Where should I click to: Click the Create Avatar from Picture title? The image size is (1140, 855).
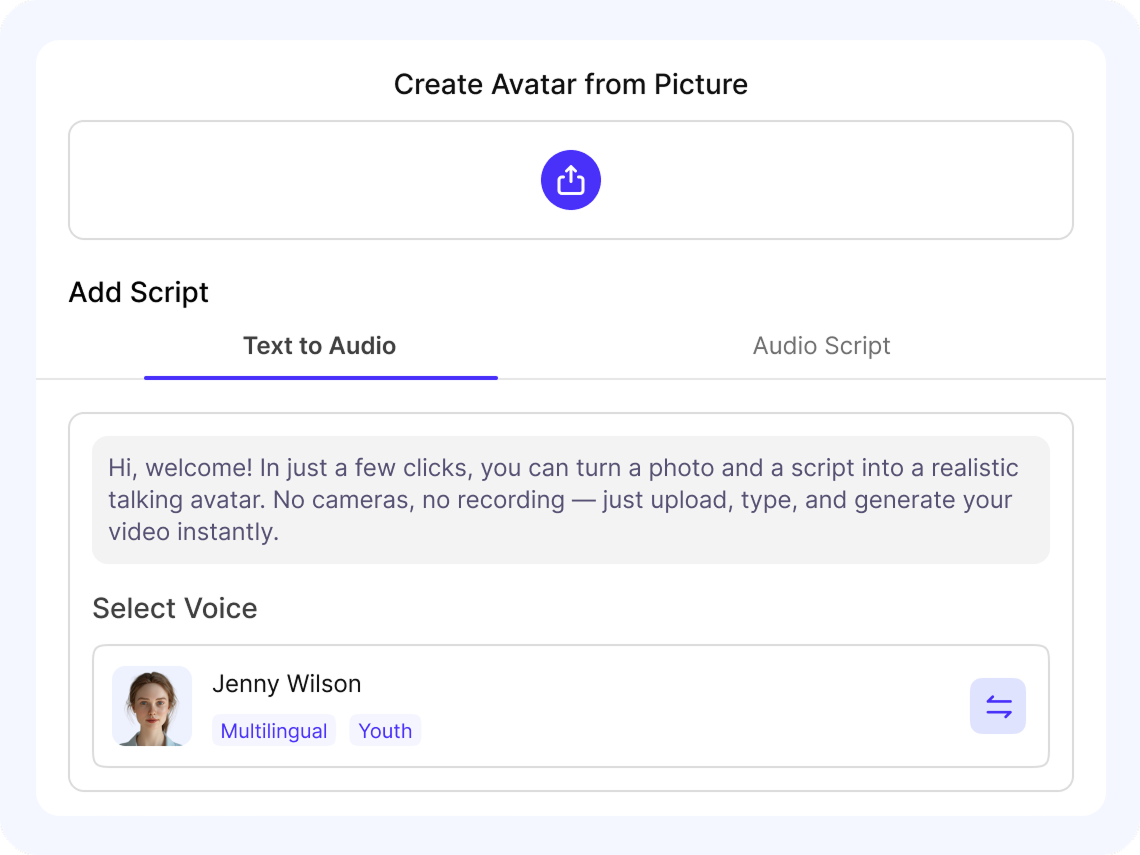coord(570,85)
